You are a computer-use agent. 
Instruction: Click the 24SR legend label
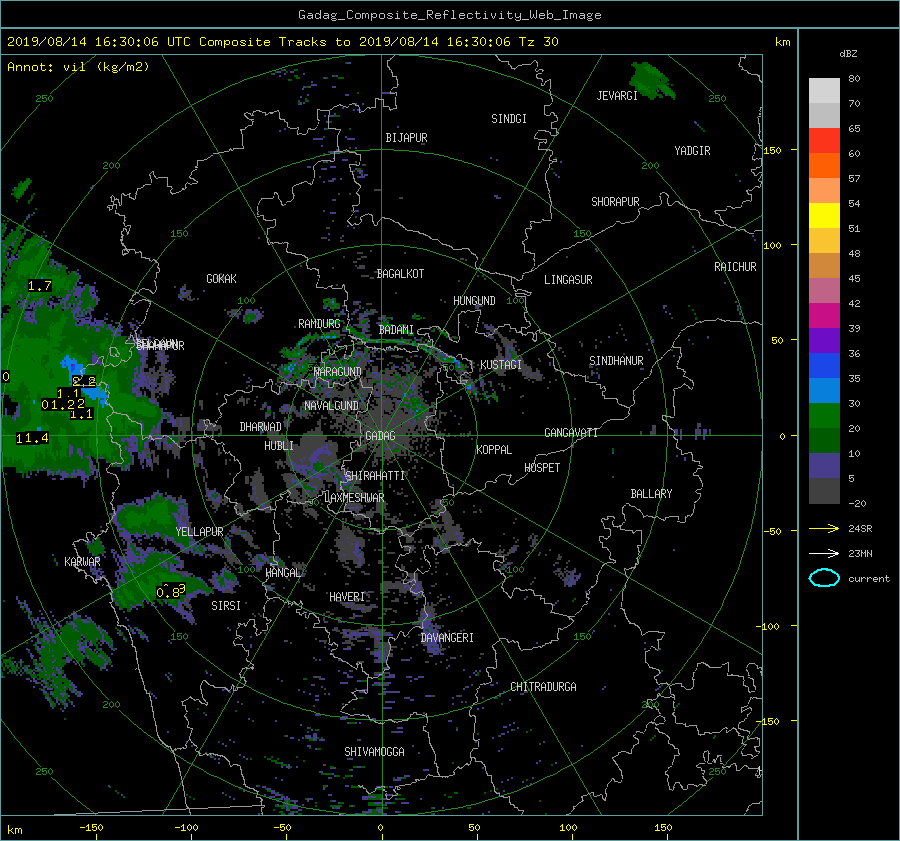click(x=860, y=528)
